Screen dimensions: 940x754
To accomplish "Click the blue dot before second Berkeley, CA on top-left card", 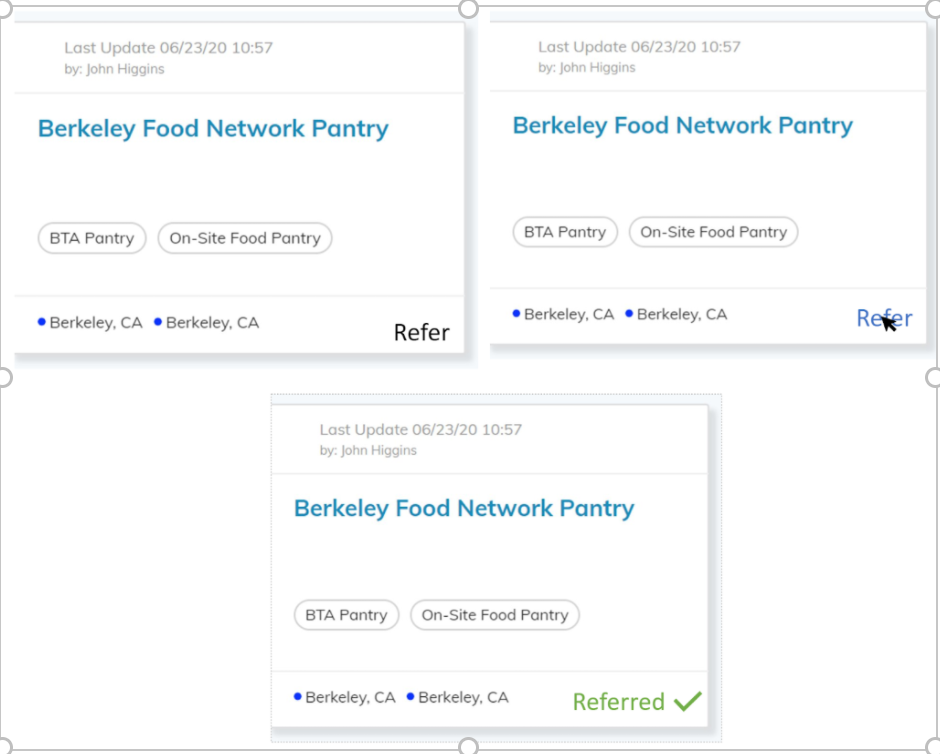I will coord(157,322).
